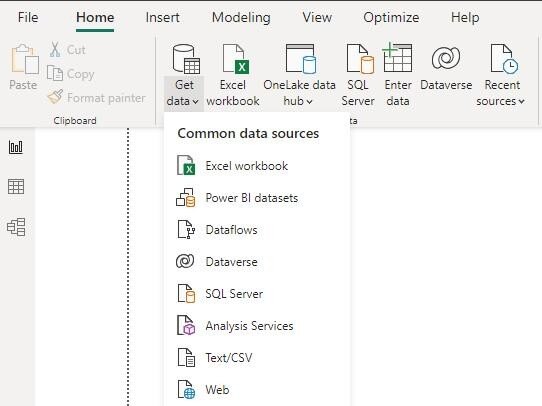Expand the Get data dropdown arrow
Image resolution: width=542 pixels, height=406 pixels.
(195, 102)
